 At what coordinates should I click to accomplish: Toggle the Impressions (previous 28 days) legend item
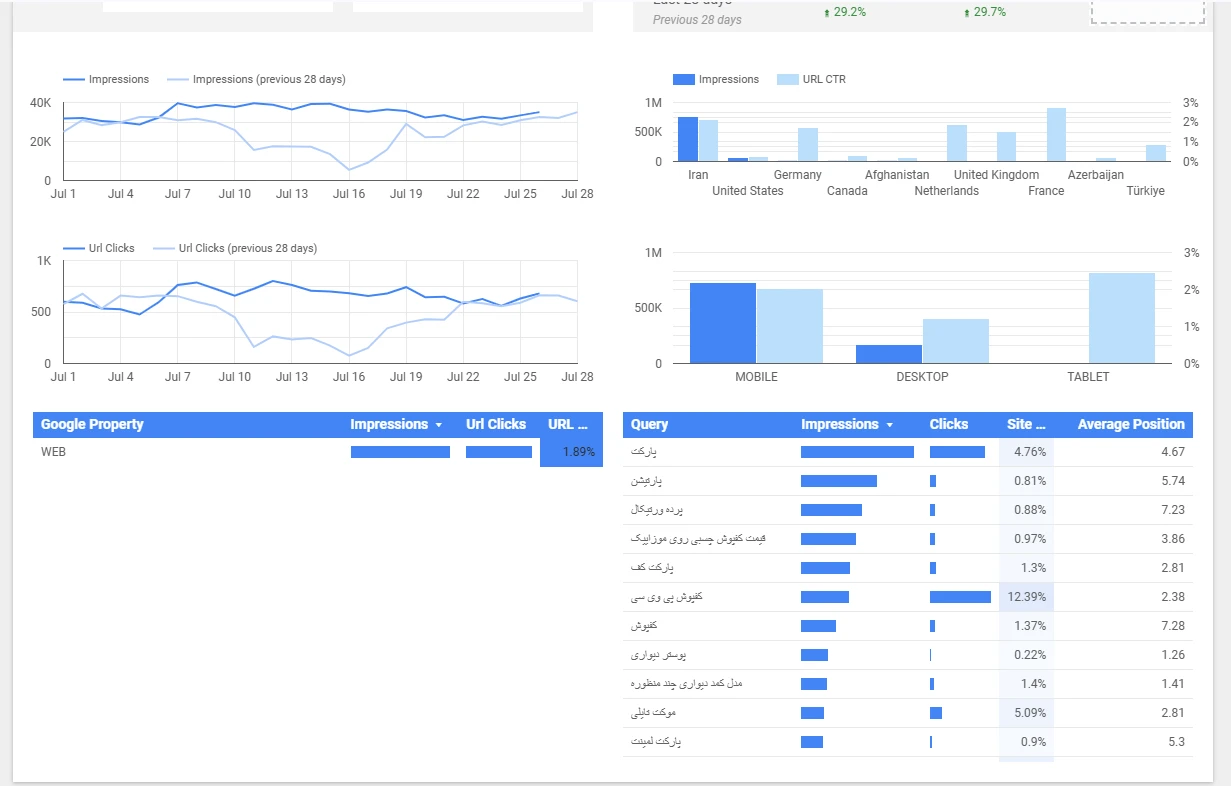click(x=256, y=79)
